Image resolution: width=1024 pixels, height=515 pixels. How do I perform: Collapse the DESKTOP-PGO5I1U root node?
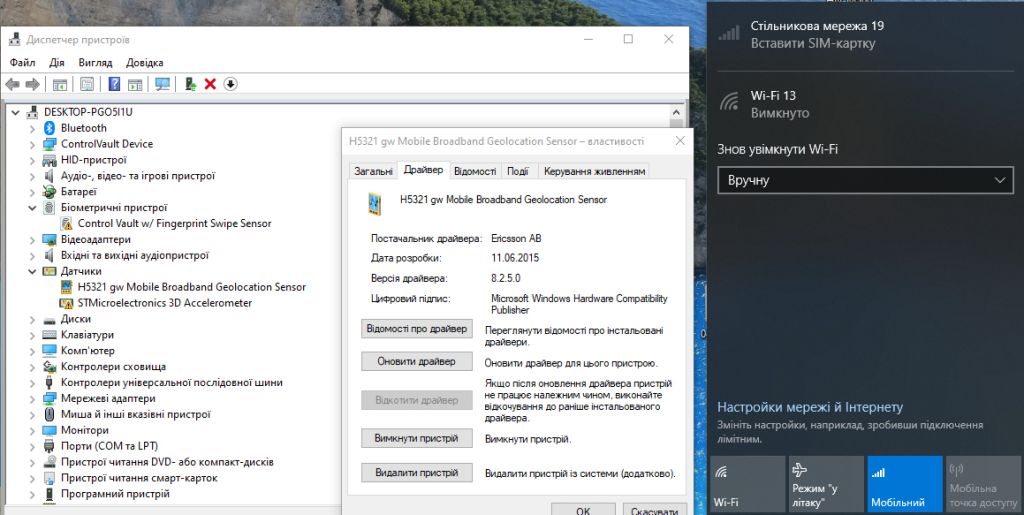coord(16,112)
